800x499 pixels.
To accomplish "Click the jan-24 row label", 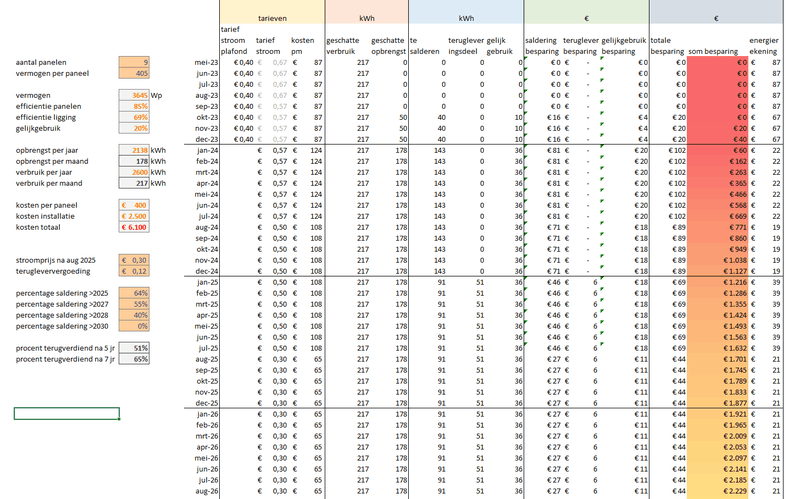I will [207, 151].
